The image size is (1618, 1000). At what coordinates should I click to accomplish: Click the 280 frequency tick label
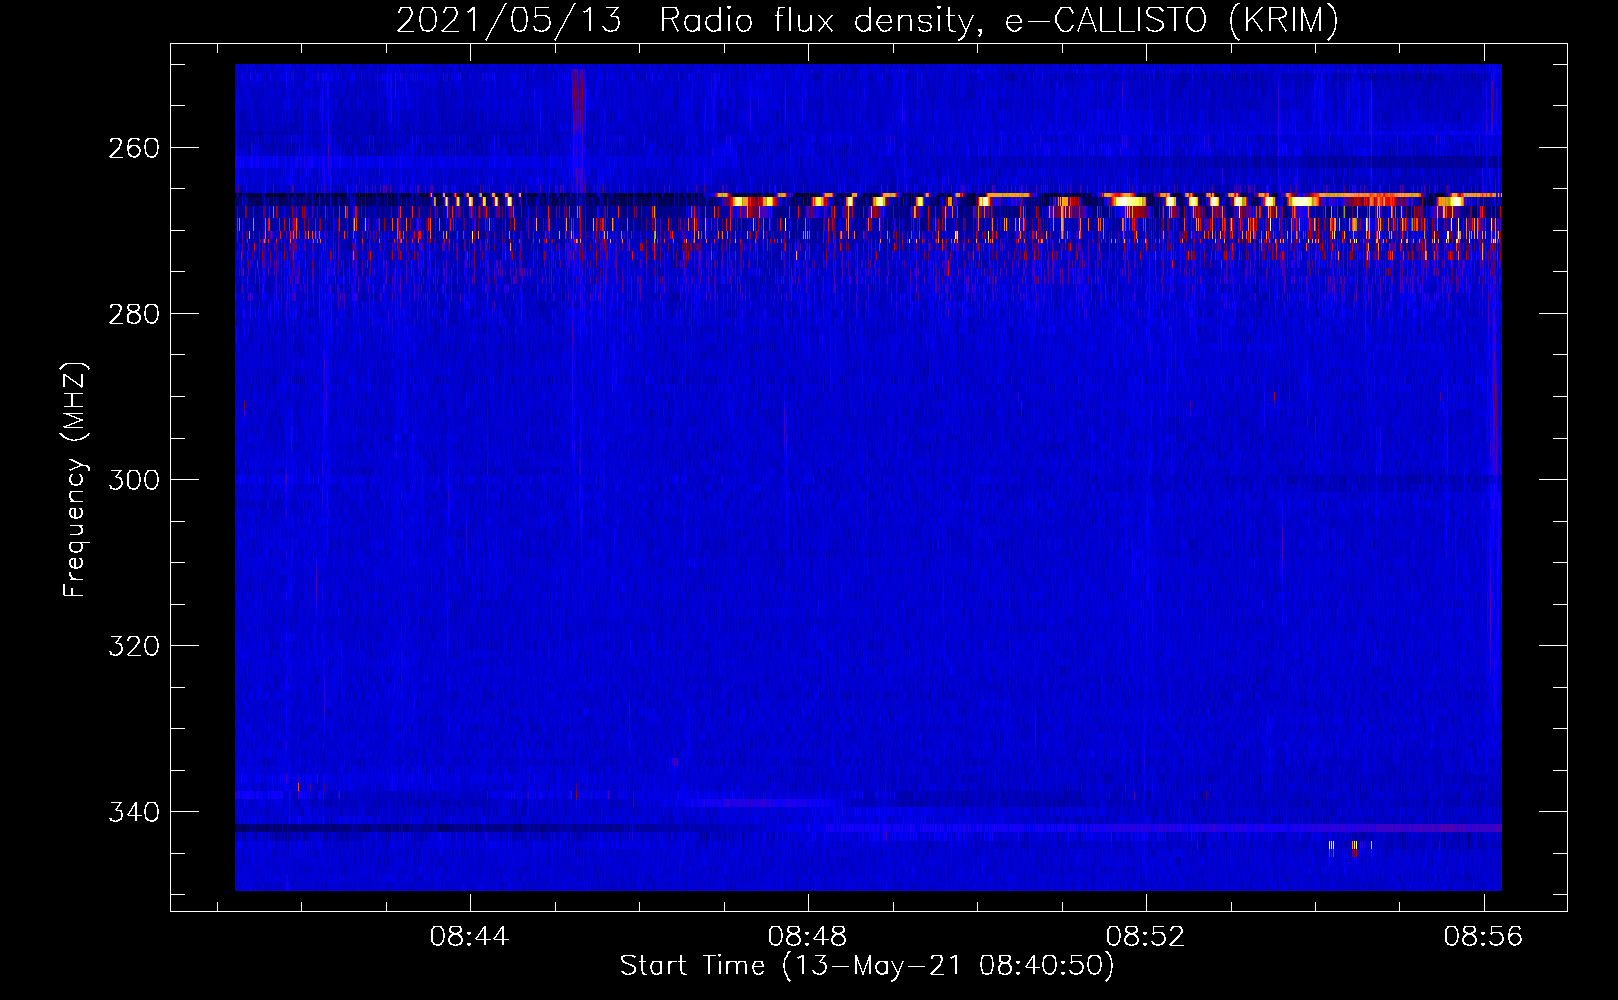(x=133, y=314)
